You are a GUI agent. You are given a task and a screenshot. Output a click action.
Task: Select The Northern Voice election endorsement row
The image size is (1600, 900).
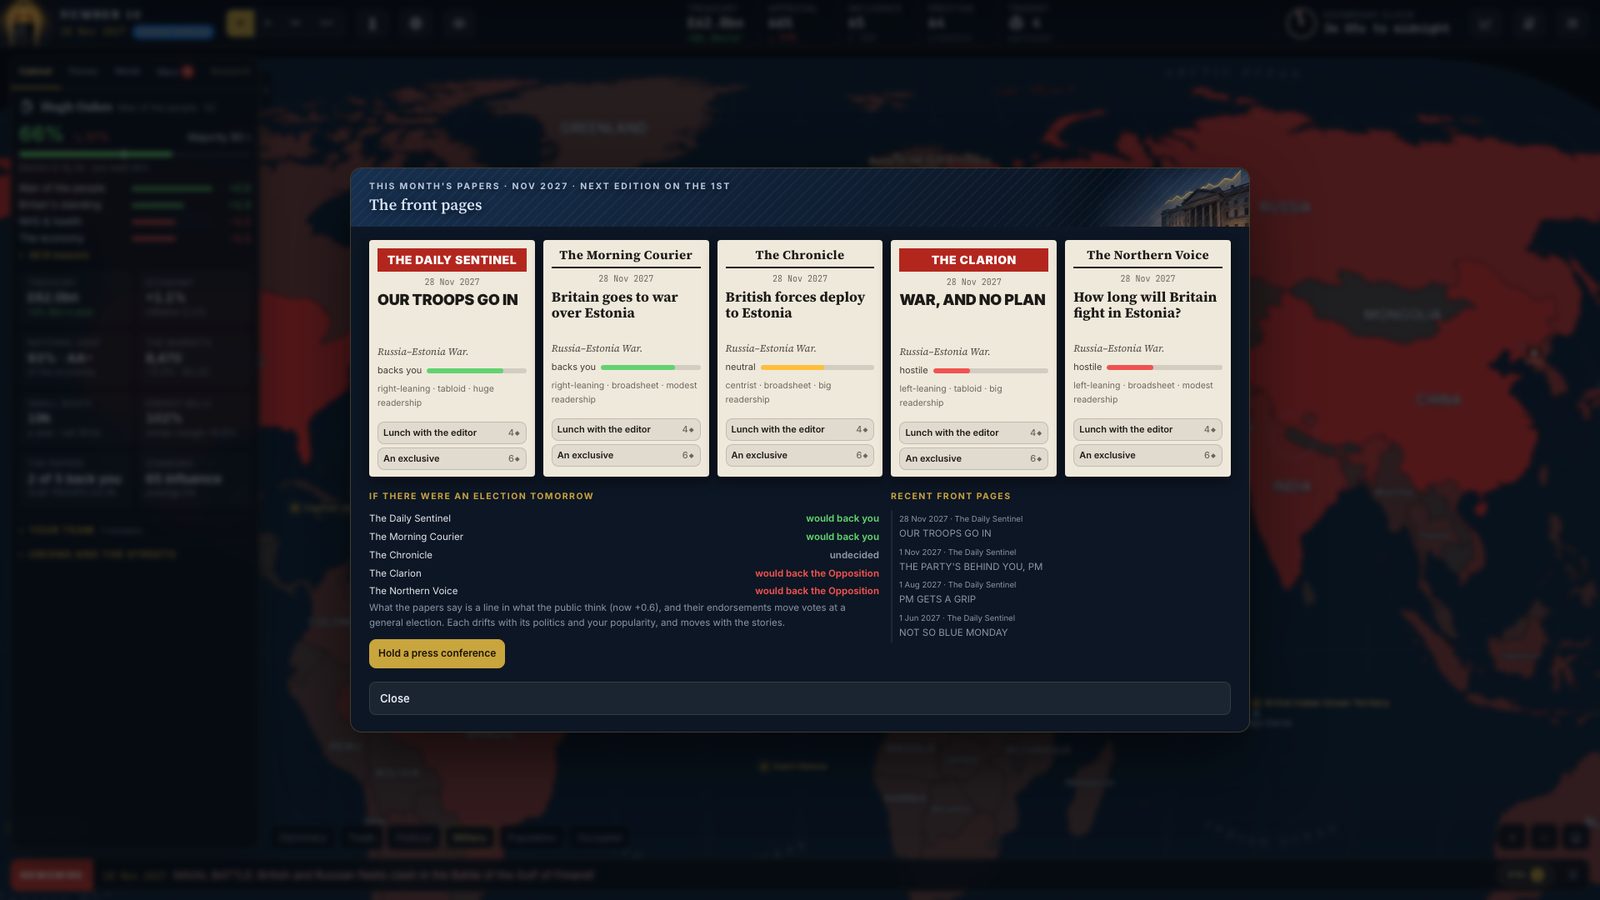[x=624, y=591]
